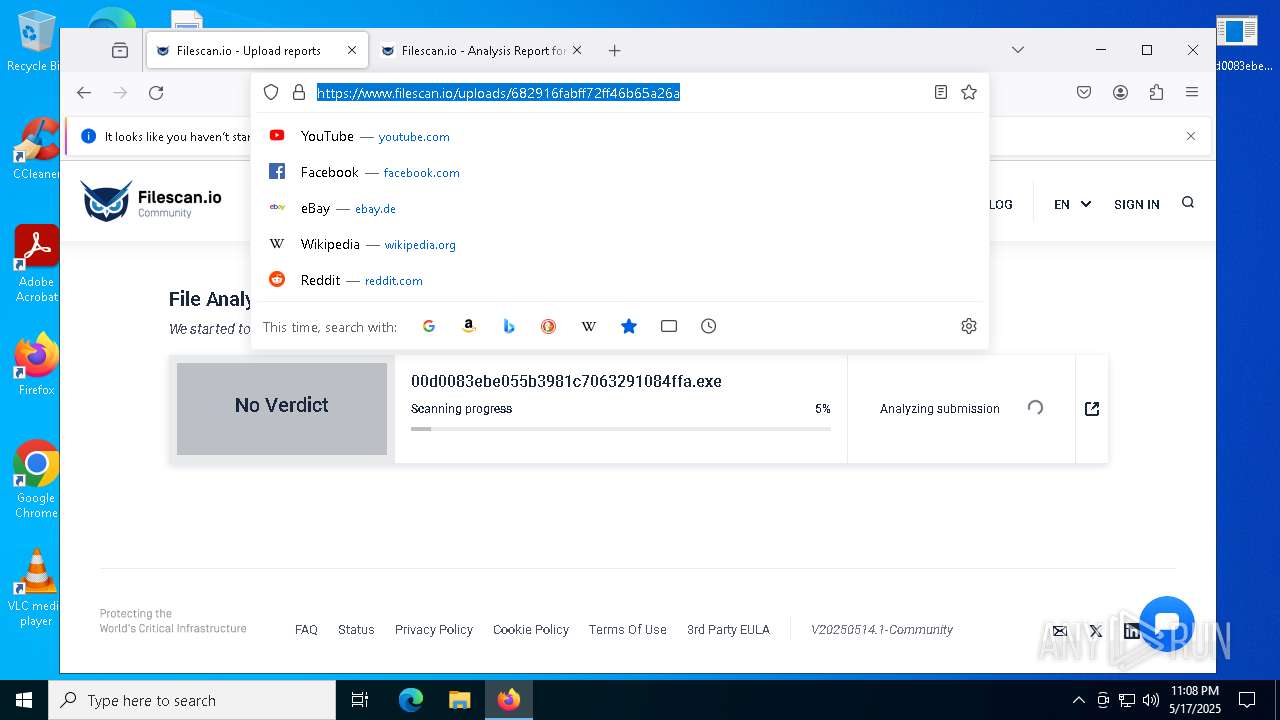Image resolution: width=1280 pixels, height=720 pixels.
Task: Dismiss the notification bar
Action: pyautogui.click(x=1191, y=136)
